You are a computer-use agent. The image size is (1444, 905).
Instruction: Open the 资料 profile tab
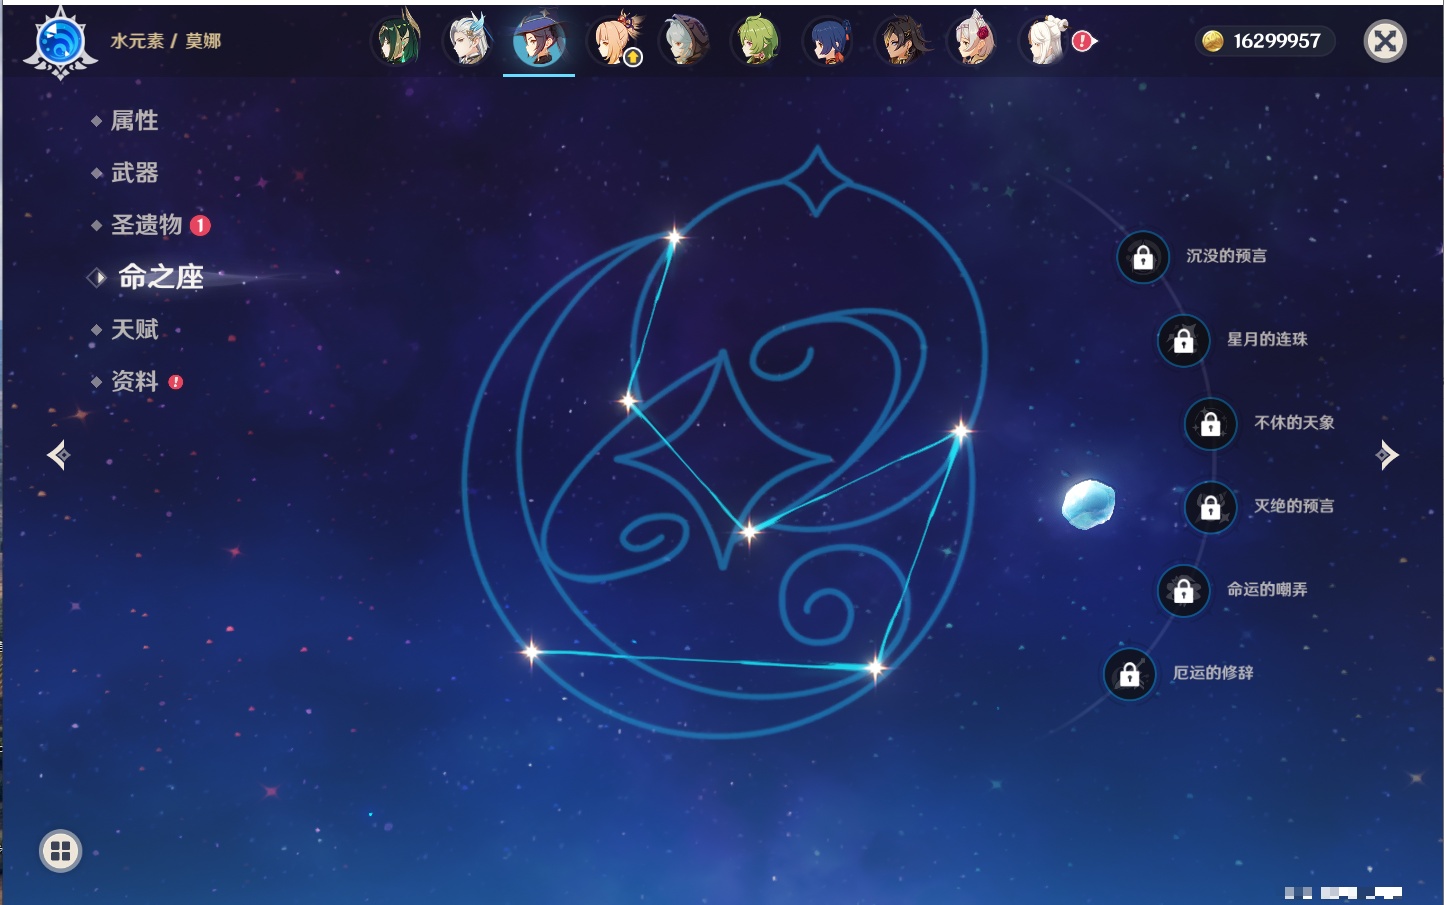point(136,381)
